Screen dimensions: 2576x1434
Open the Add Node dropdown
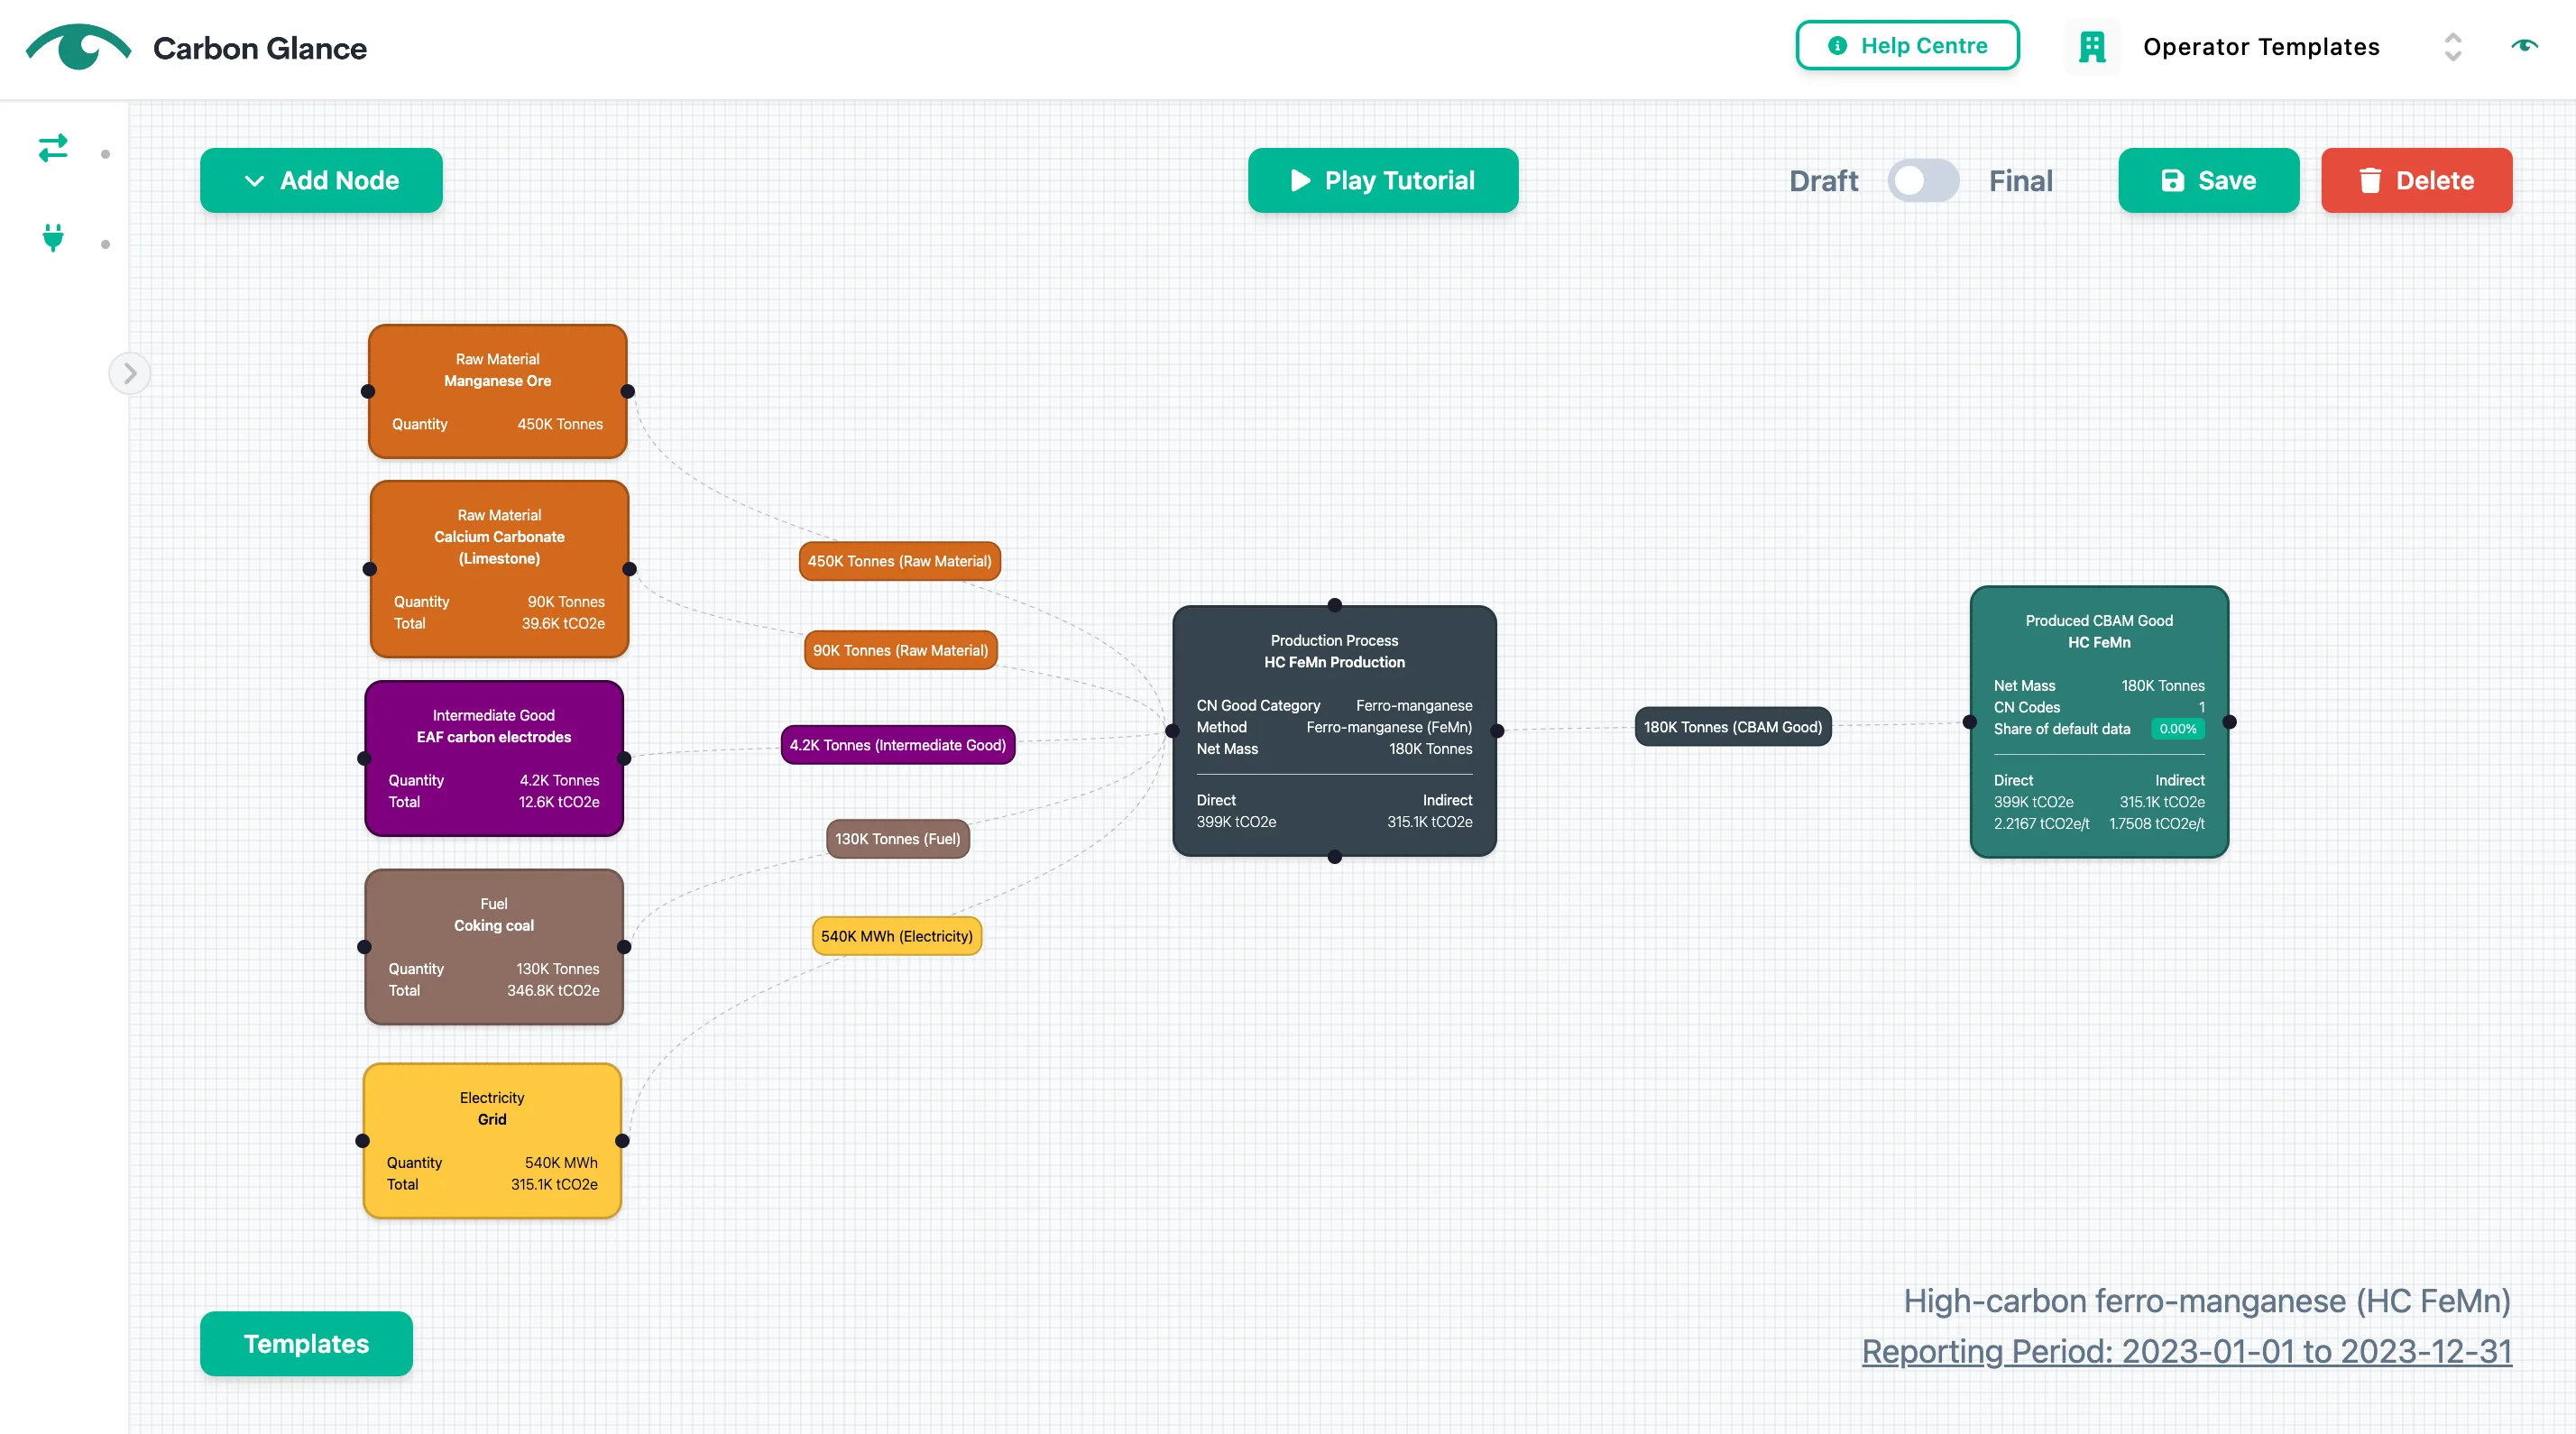[x=321, y=181]
